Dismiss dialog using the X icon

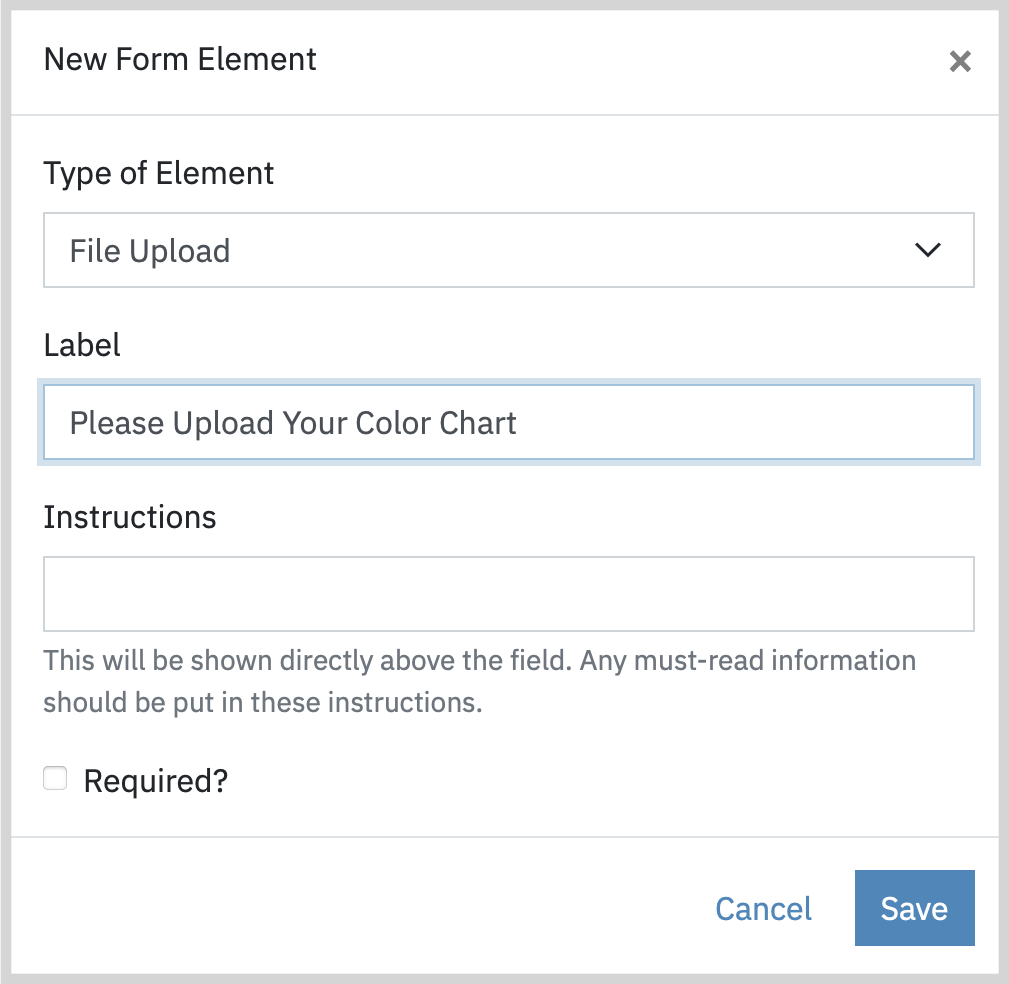point(959,62)
